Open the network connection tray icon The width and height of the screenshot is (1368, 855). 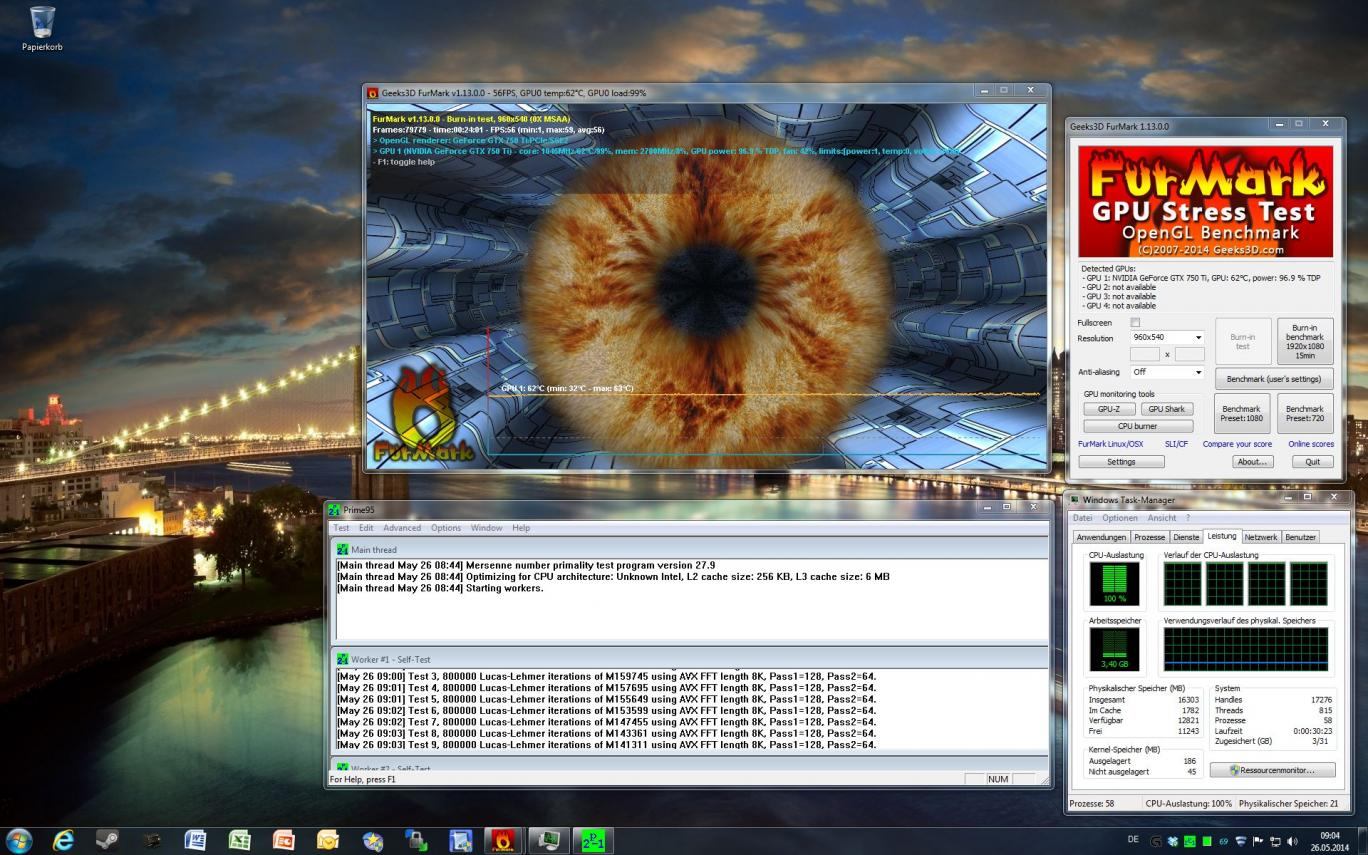pyautogui.click(x=1275, y=842)
